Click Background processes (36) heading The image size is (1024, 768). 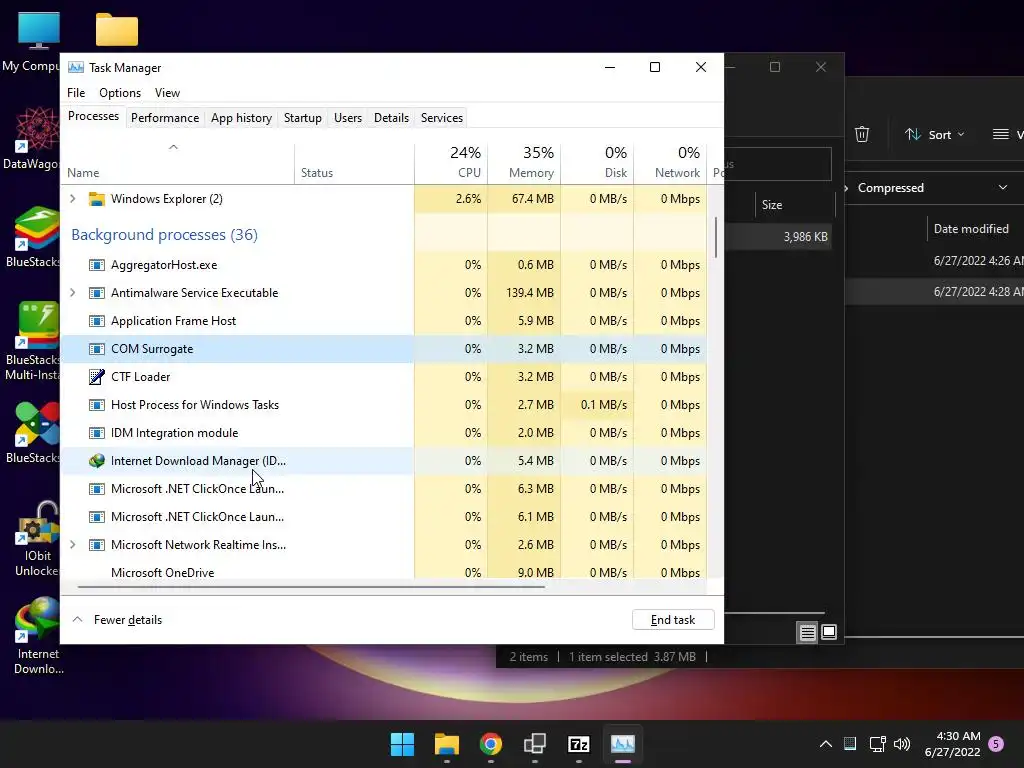click(x=165, y=234)
